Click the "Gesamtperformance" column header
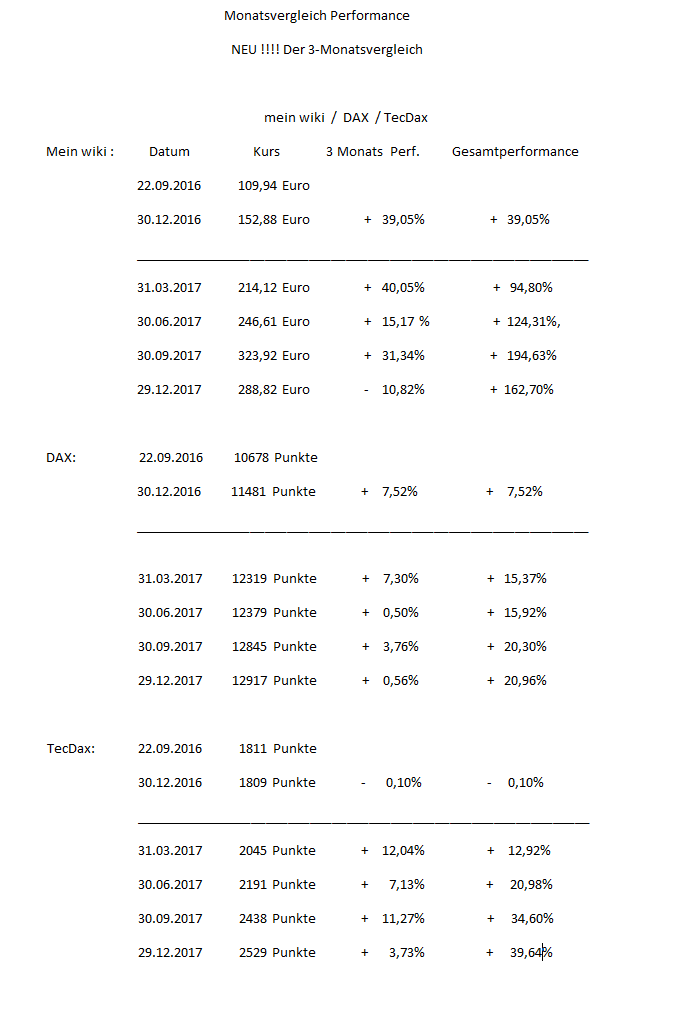 pos(515,152)
